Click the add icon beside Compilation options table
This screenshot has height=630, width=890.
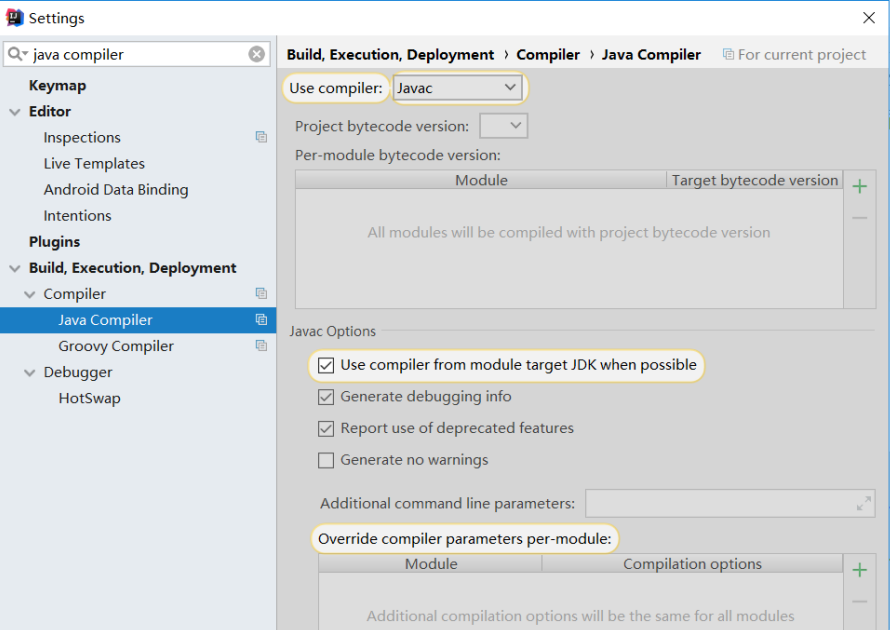coord(859,570)
